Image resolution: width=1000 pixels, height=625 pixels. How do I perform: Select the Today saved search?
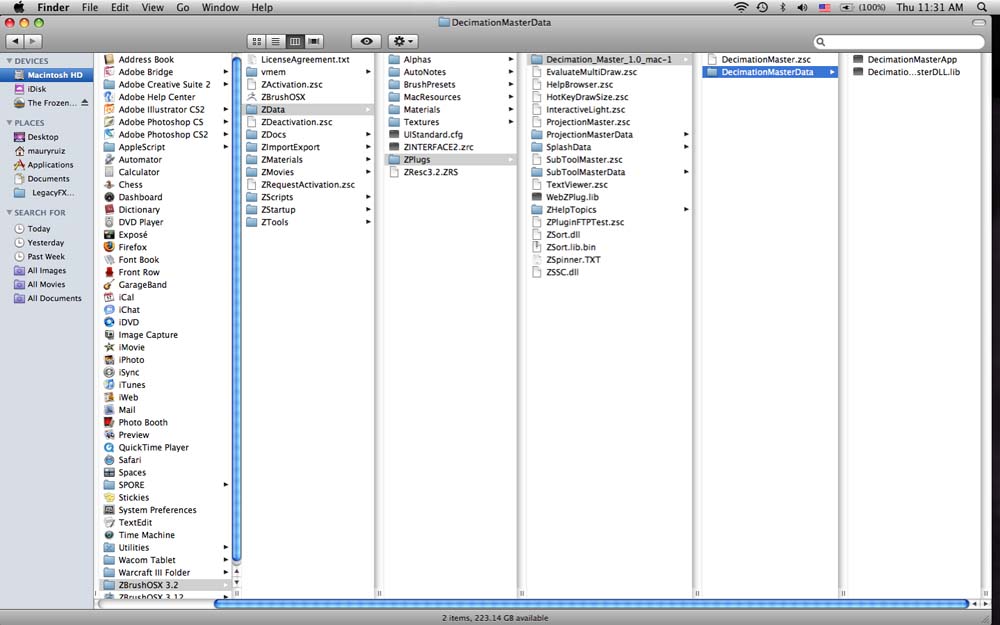tap(38, 228)
